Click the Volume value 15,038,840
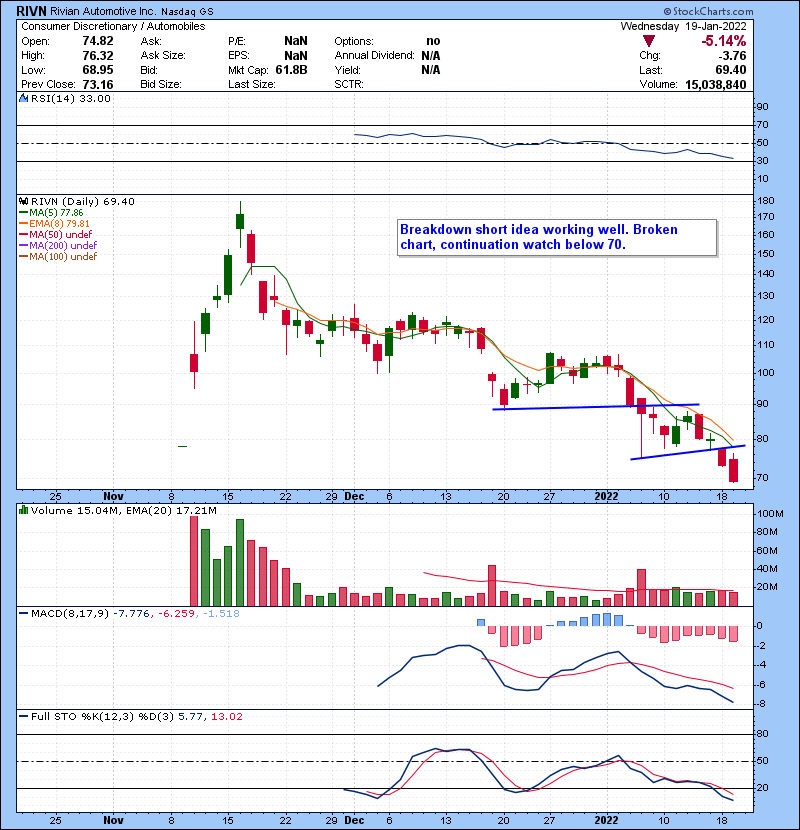Image resolution: width=800 pixels, height=830 pixels. [715, 84]
